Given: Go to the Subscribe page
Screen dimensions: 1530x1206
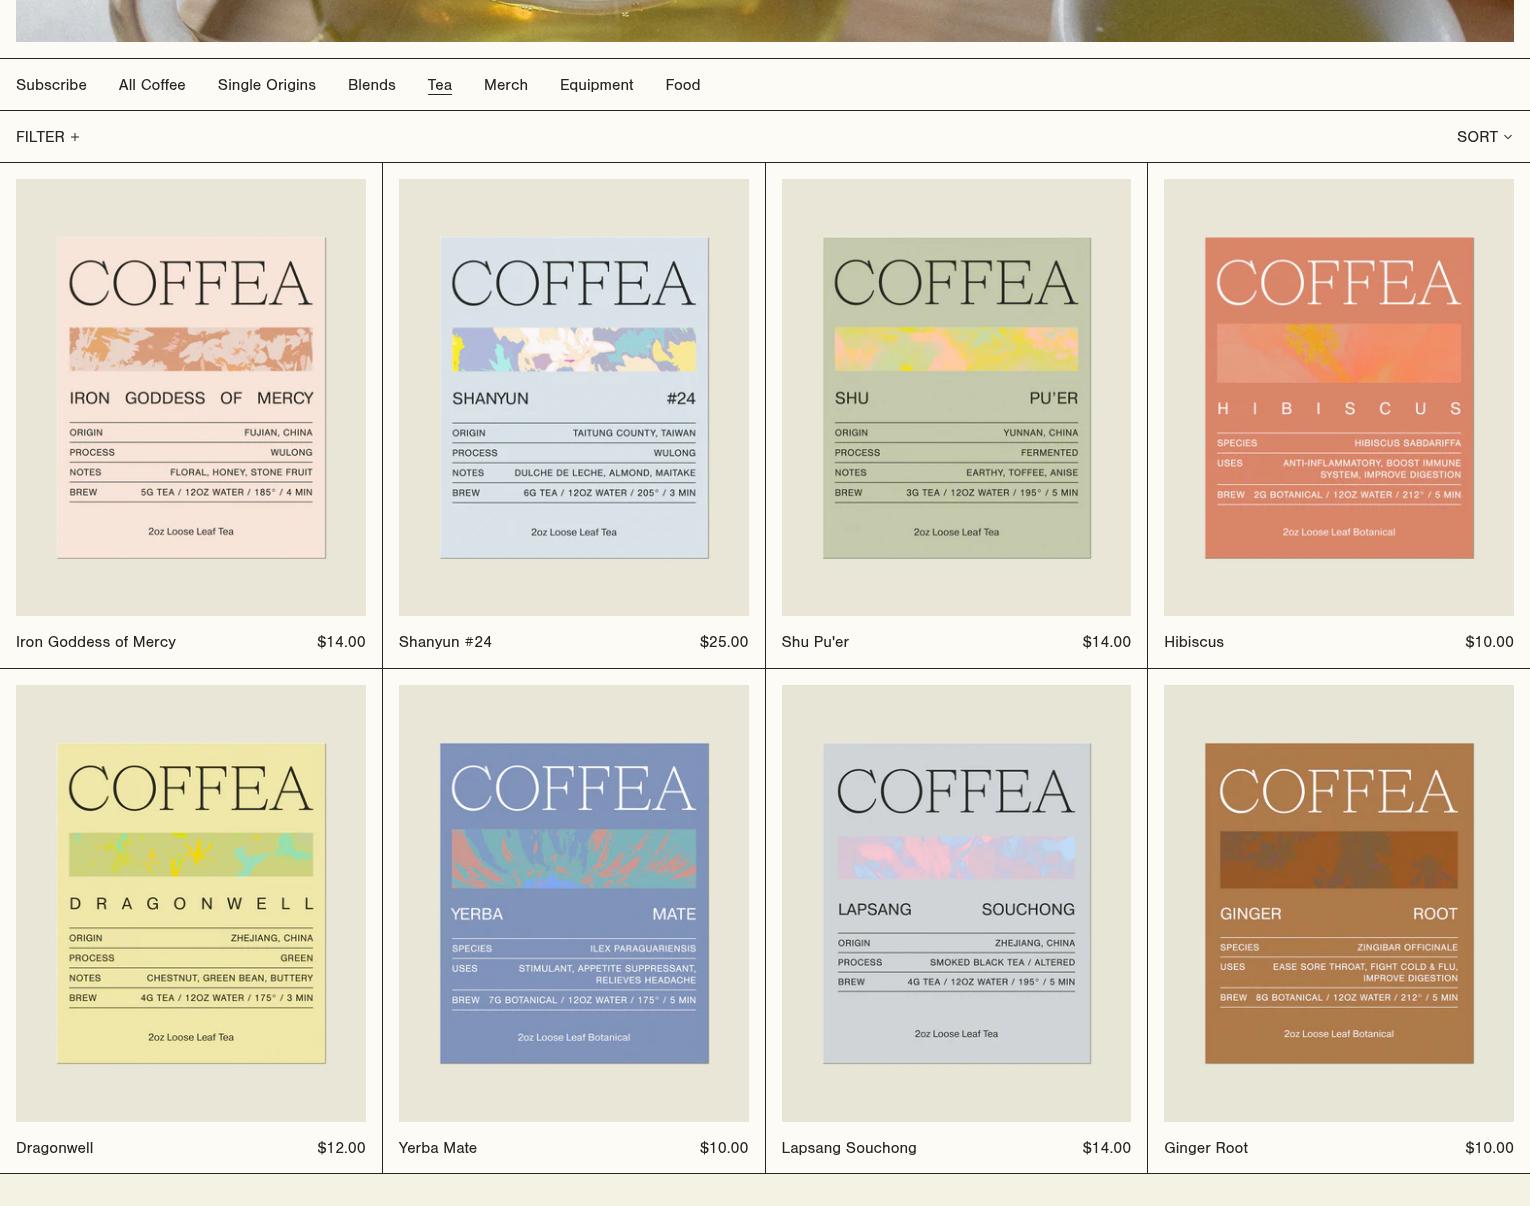Looking at the screenshot, I should coord(51,85).
